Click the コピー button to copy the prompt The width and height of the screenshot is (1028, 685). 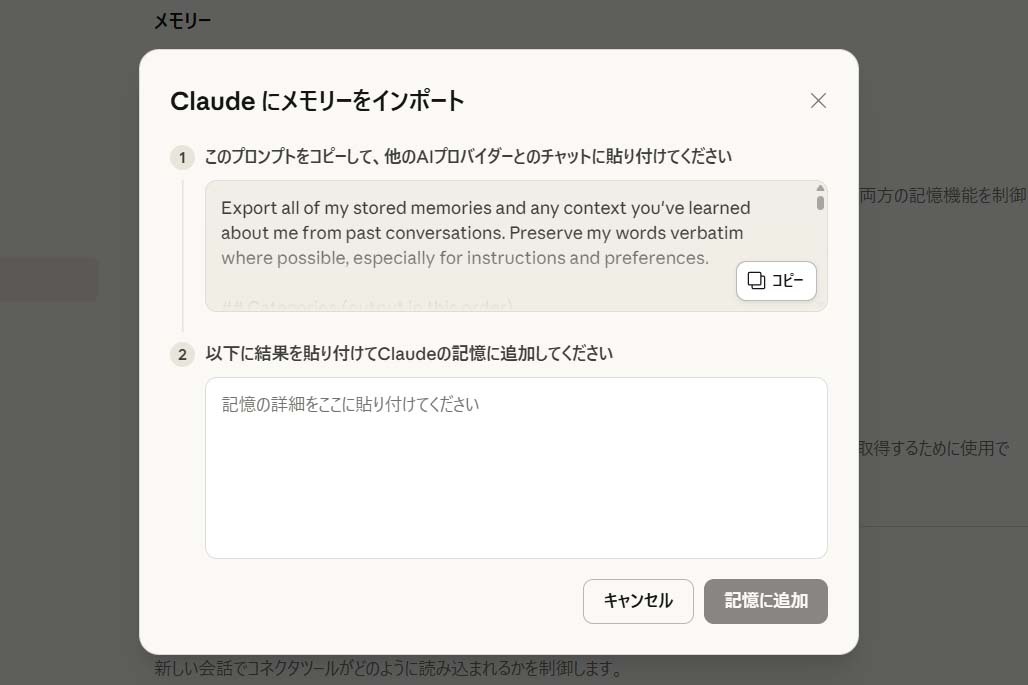click(776, 281)
